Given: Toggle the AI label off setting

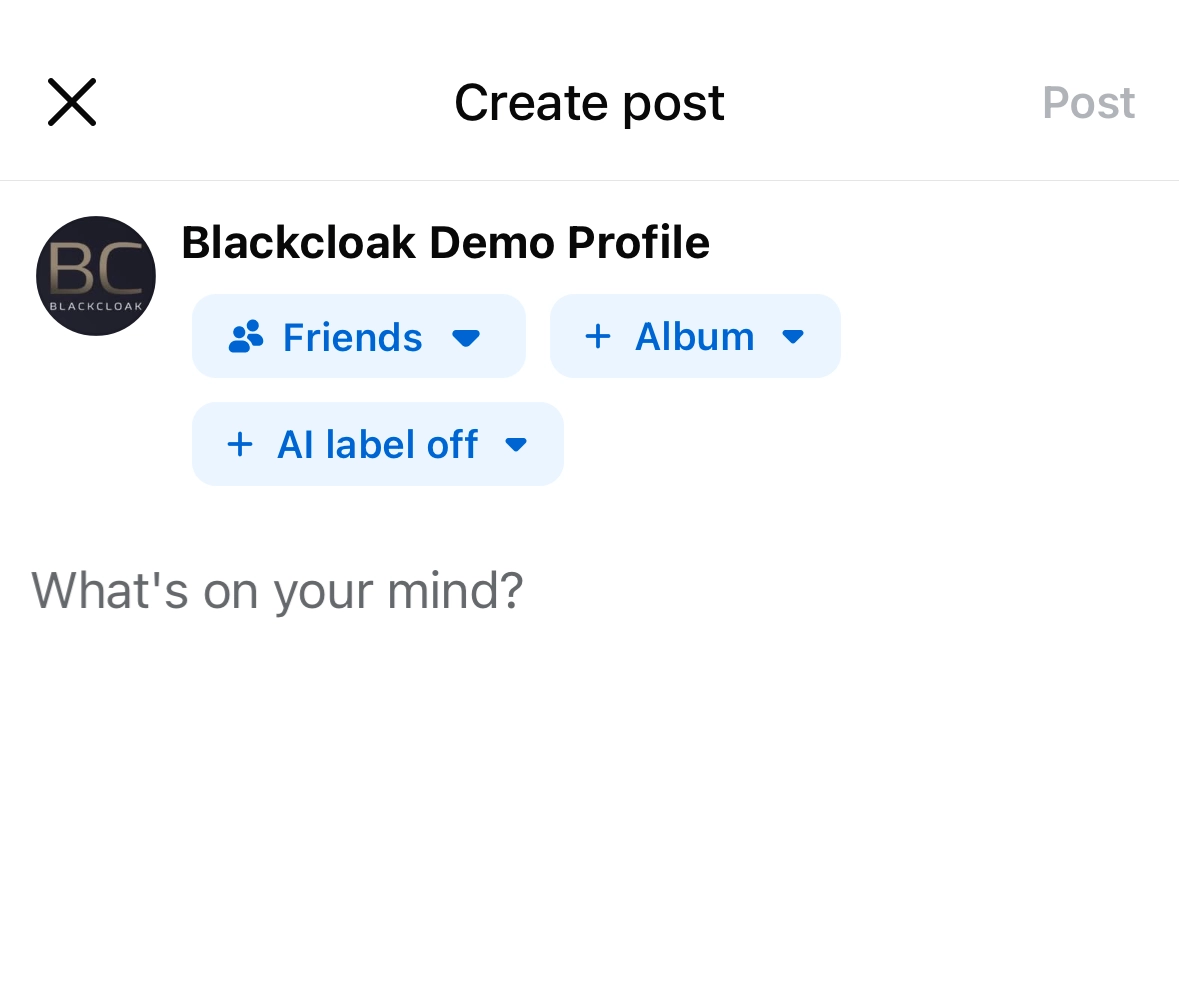Looking at the screenshot, I should (x=377, y=444).
